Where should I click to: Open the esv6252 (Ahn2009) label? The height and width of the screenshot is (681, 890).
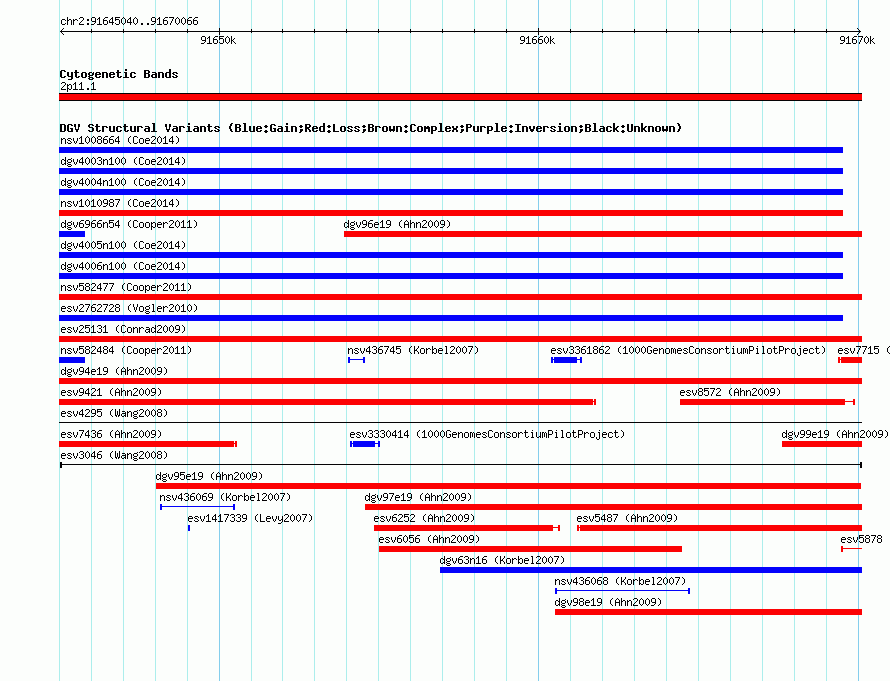pos(424,518)
